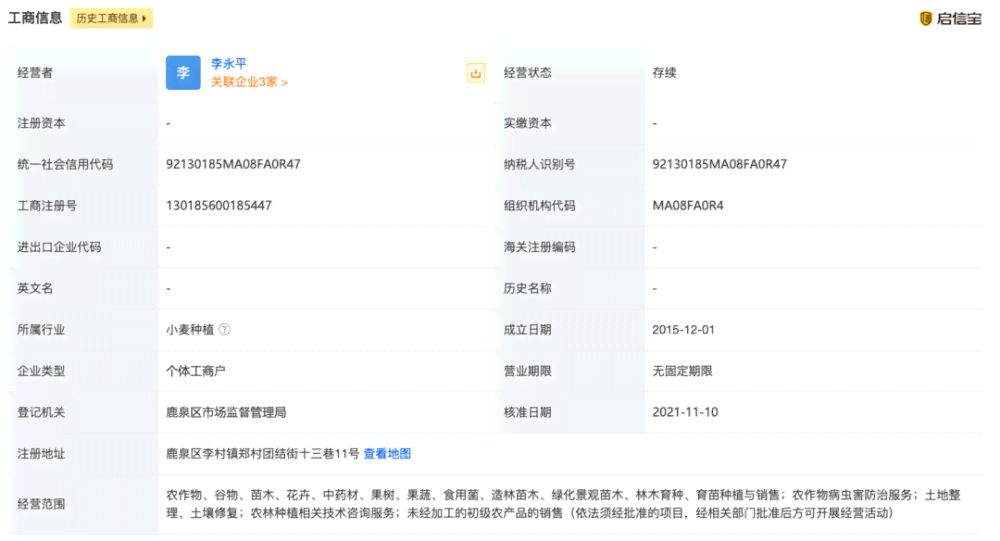Click the 实缴资本 label
Screen dimensions: 1000x541
pyautogui.click(x=527, y=123)
